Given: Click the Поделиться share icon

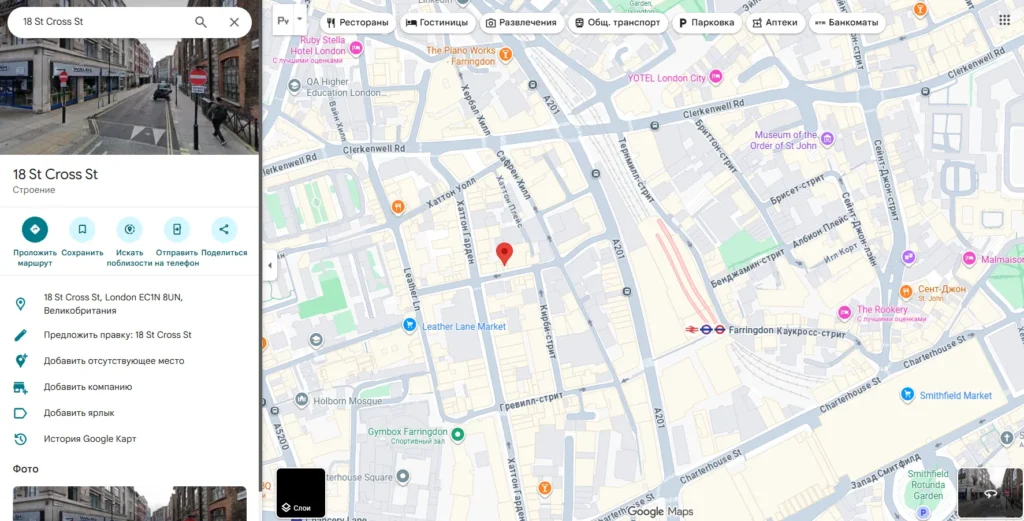Looking at the screenshot, I should 224,229.
